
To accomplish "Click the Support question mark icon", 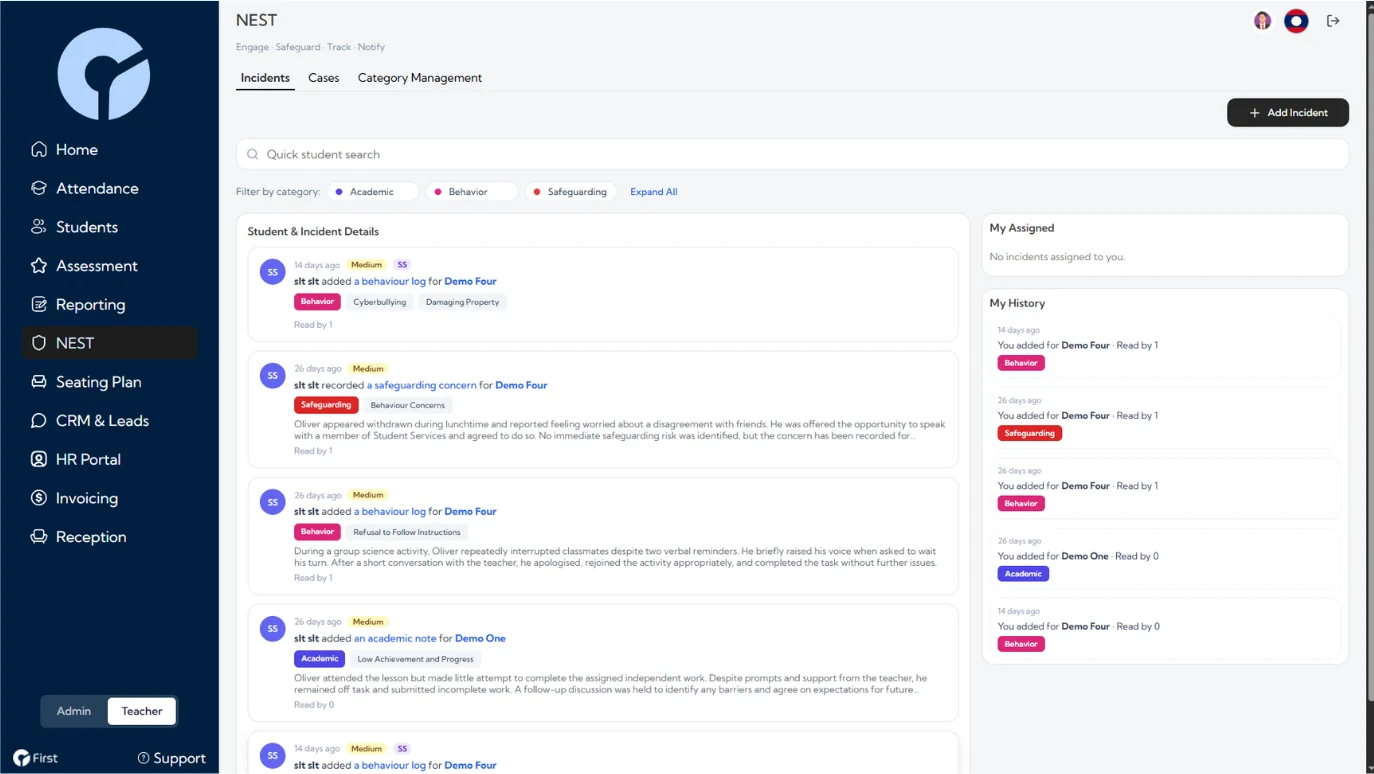I will point(143,758).
